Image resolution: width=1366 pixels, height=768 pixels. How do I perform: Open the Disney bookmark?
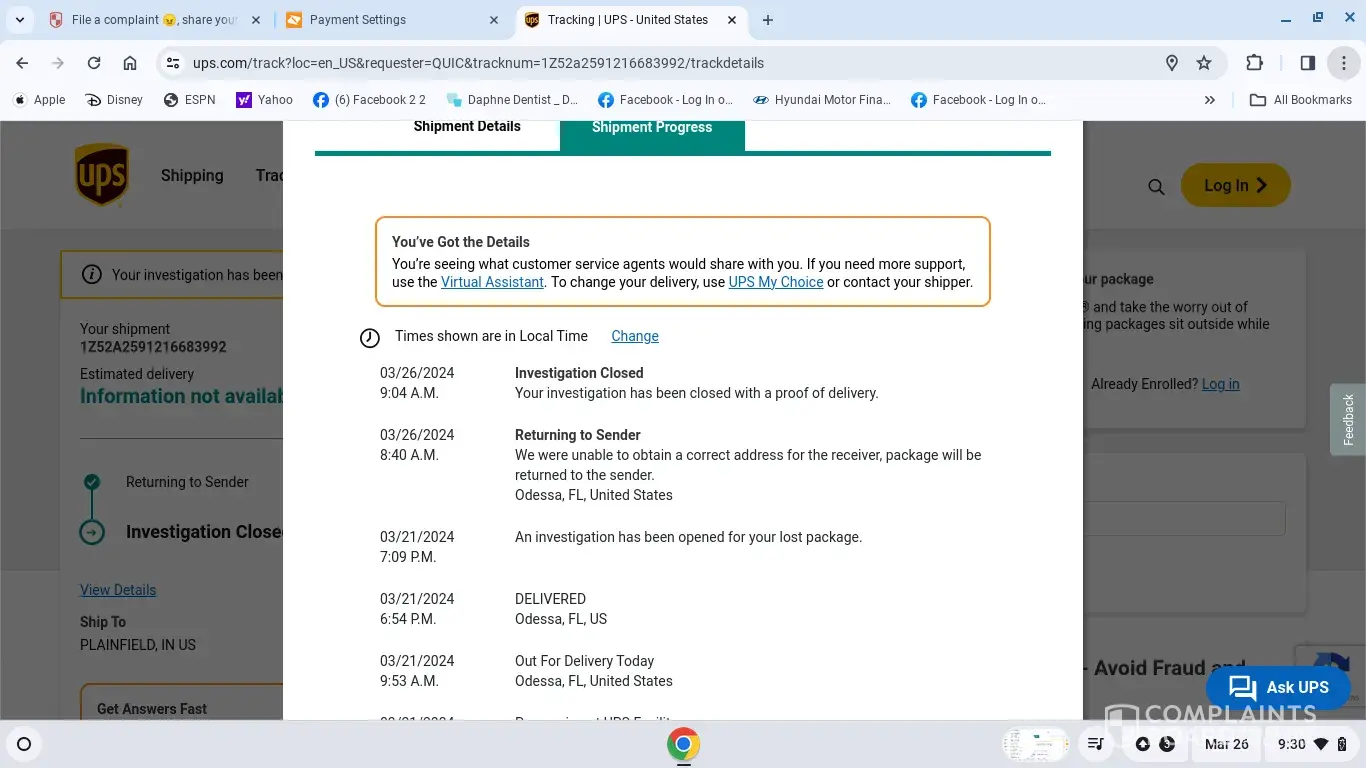[x=114, y=100]
